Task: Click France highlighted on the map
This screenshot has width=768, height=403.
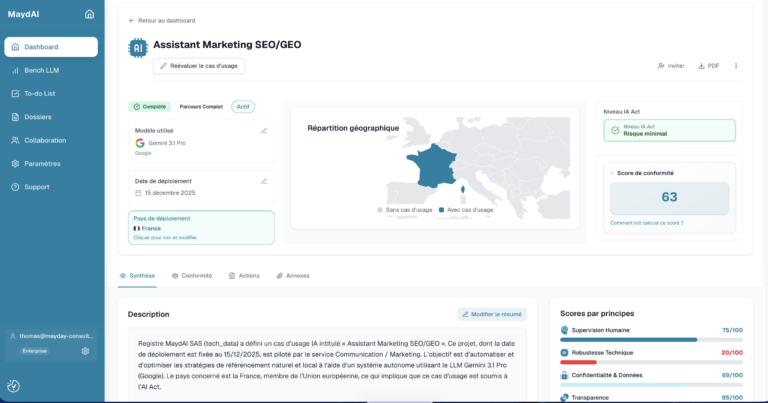Action: pyautogui.click(x=431, y=166)
